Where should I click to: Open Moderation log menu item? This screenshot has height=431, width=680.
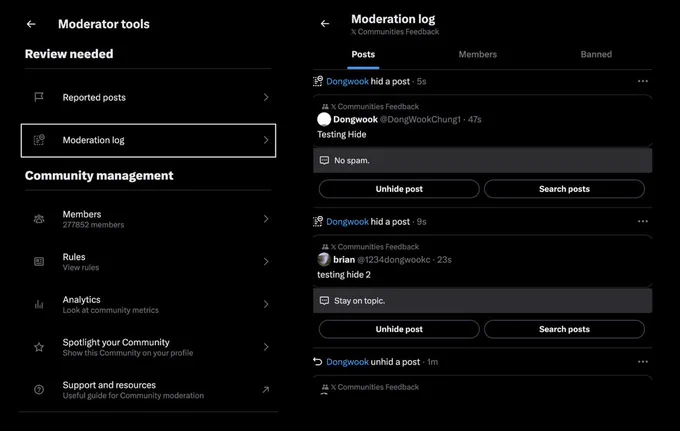click(148, 140)
